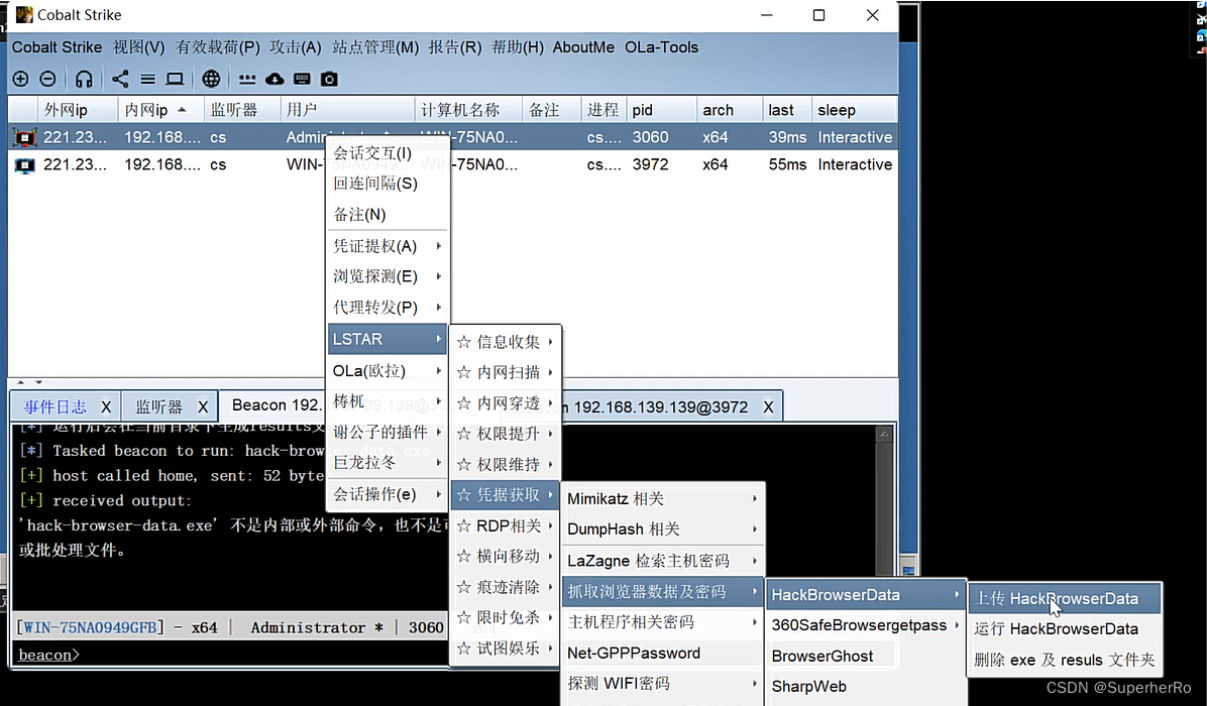This screenshot has width=1207, height=706.
Task: Expand the ☆ 内网扫描 submenu
Action: click(x=505, y=373)
